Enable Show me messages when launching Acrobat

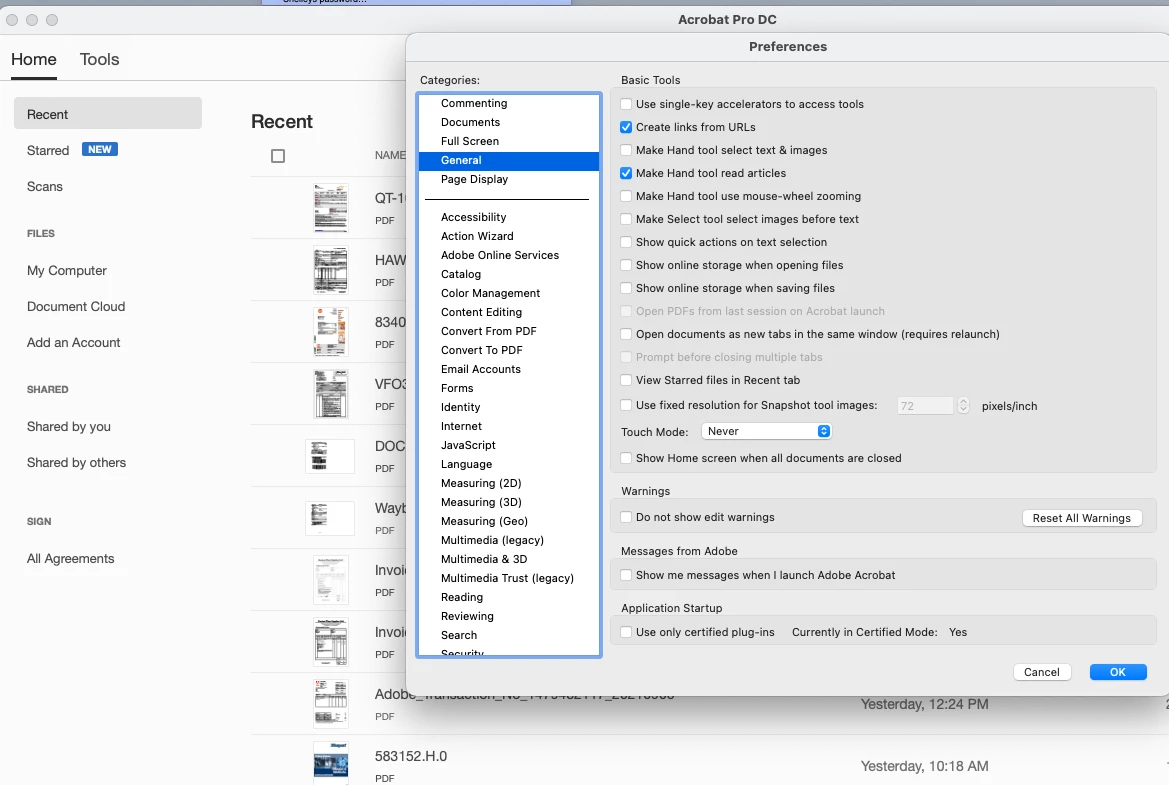626,576
